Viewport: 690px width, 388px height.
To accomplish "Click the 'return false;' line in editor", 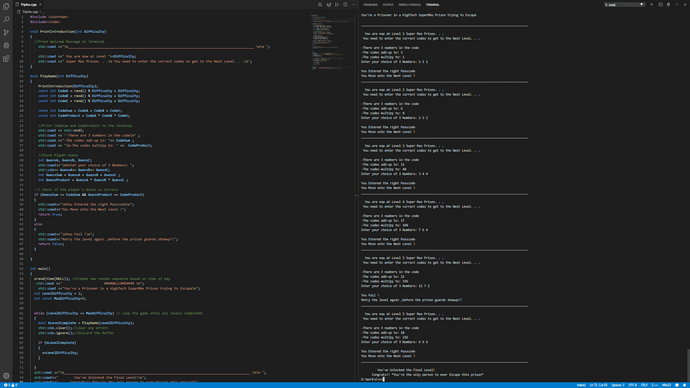I will click(x=51, y=244).
